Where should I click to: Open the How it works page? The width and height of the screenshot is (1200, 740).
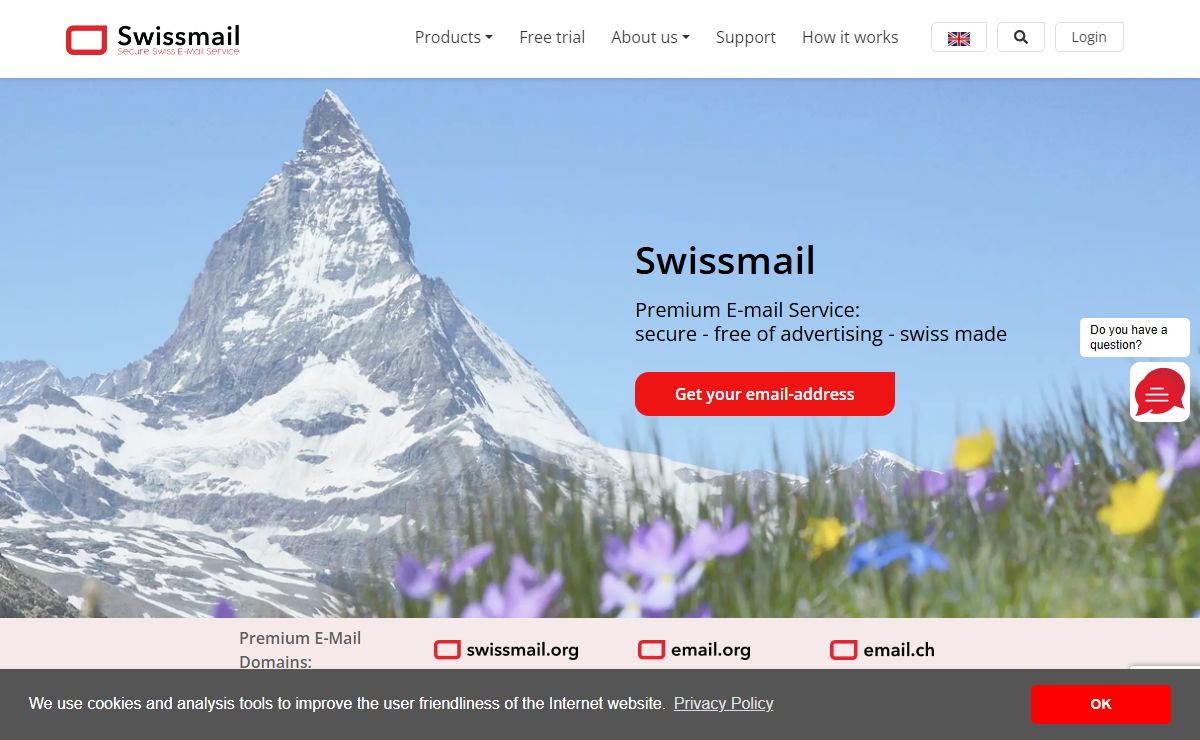850,37
